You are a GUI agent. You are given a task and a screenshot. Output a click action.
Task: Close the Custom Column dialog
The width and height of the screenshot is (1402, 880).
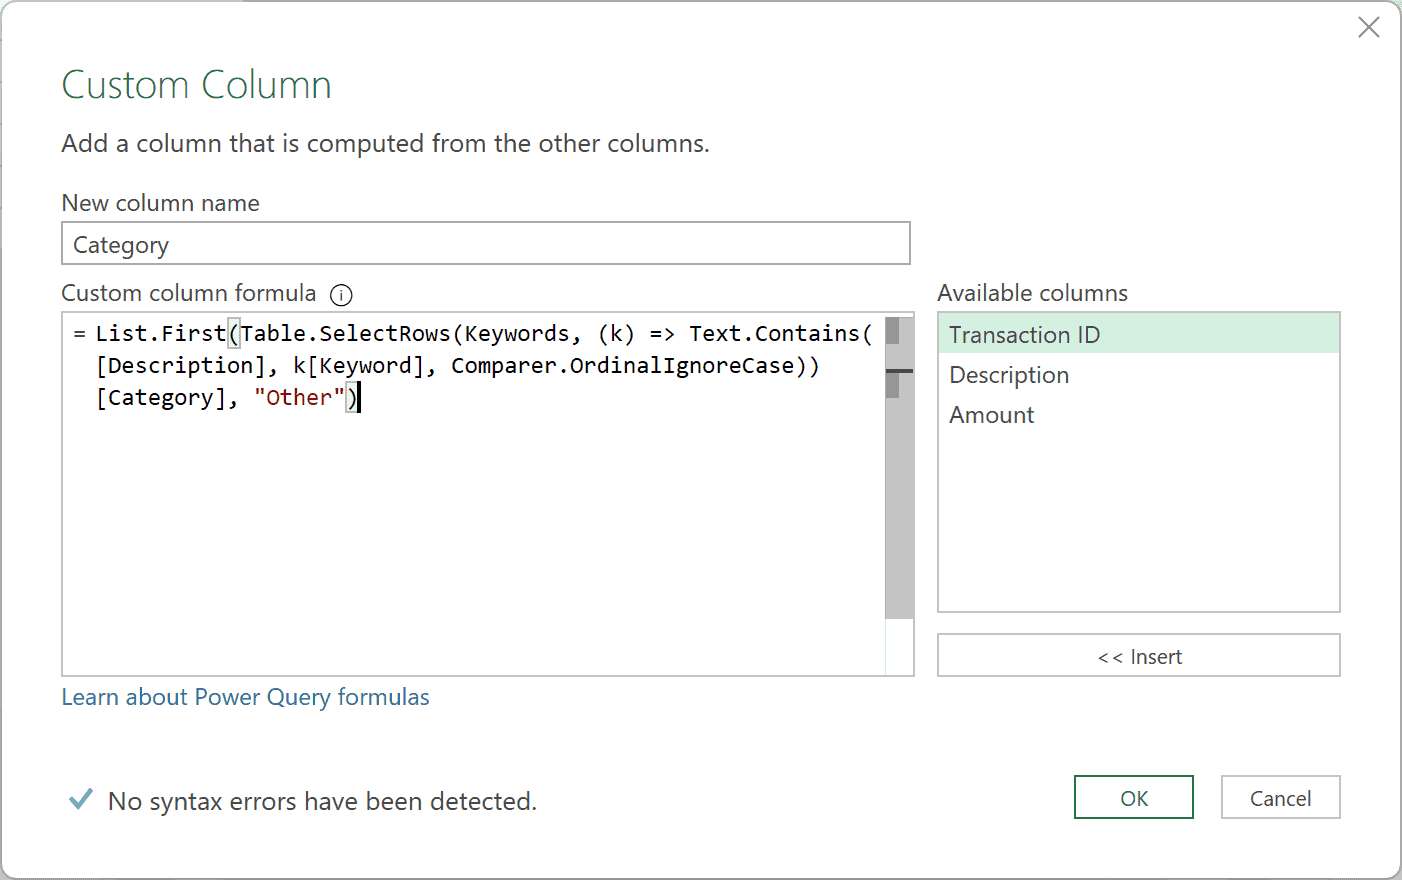[x=1368, y=27]
